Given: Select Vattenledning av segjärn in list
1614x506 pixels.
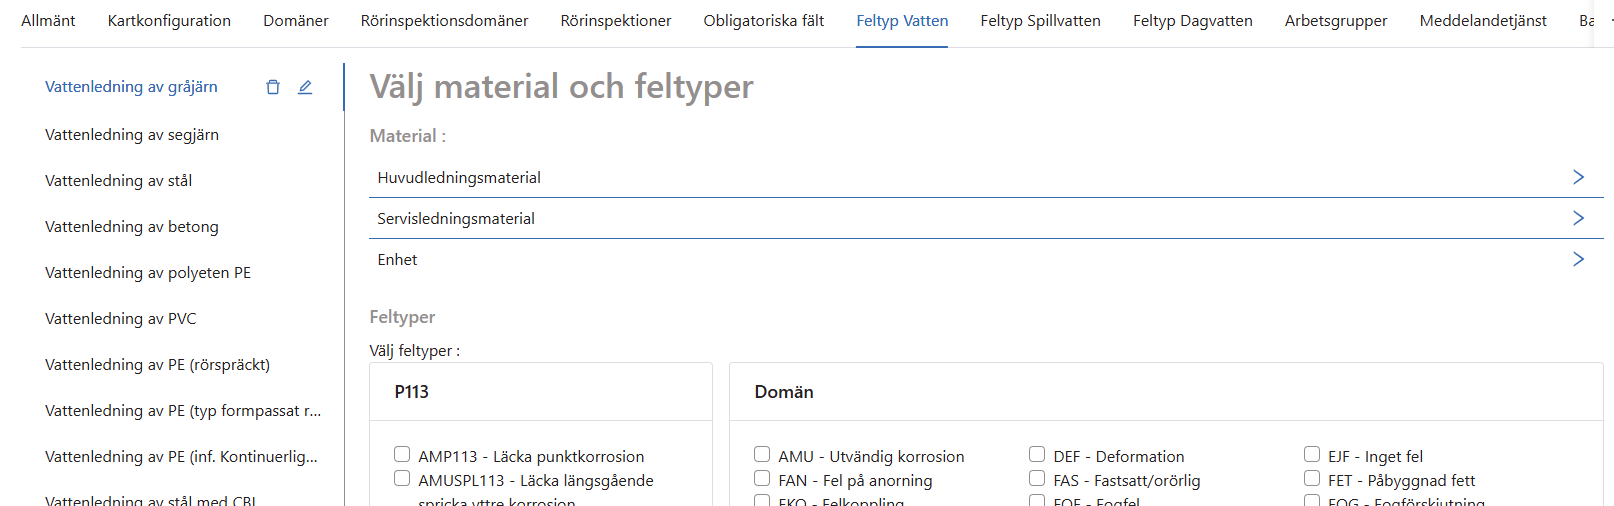Looking at the screenshot, I should 132,135.
